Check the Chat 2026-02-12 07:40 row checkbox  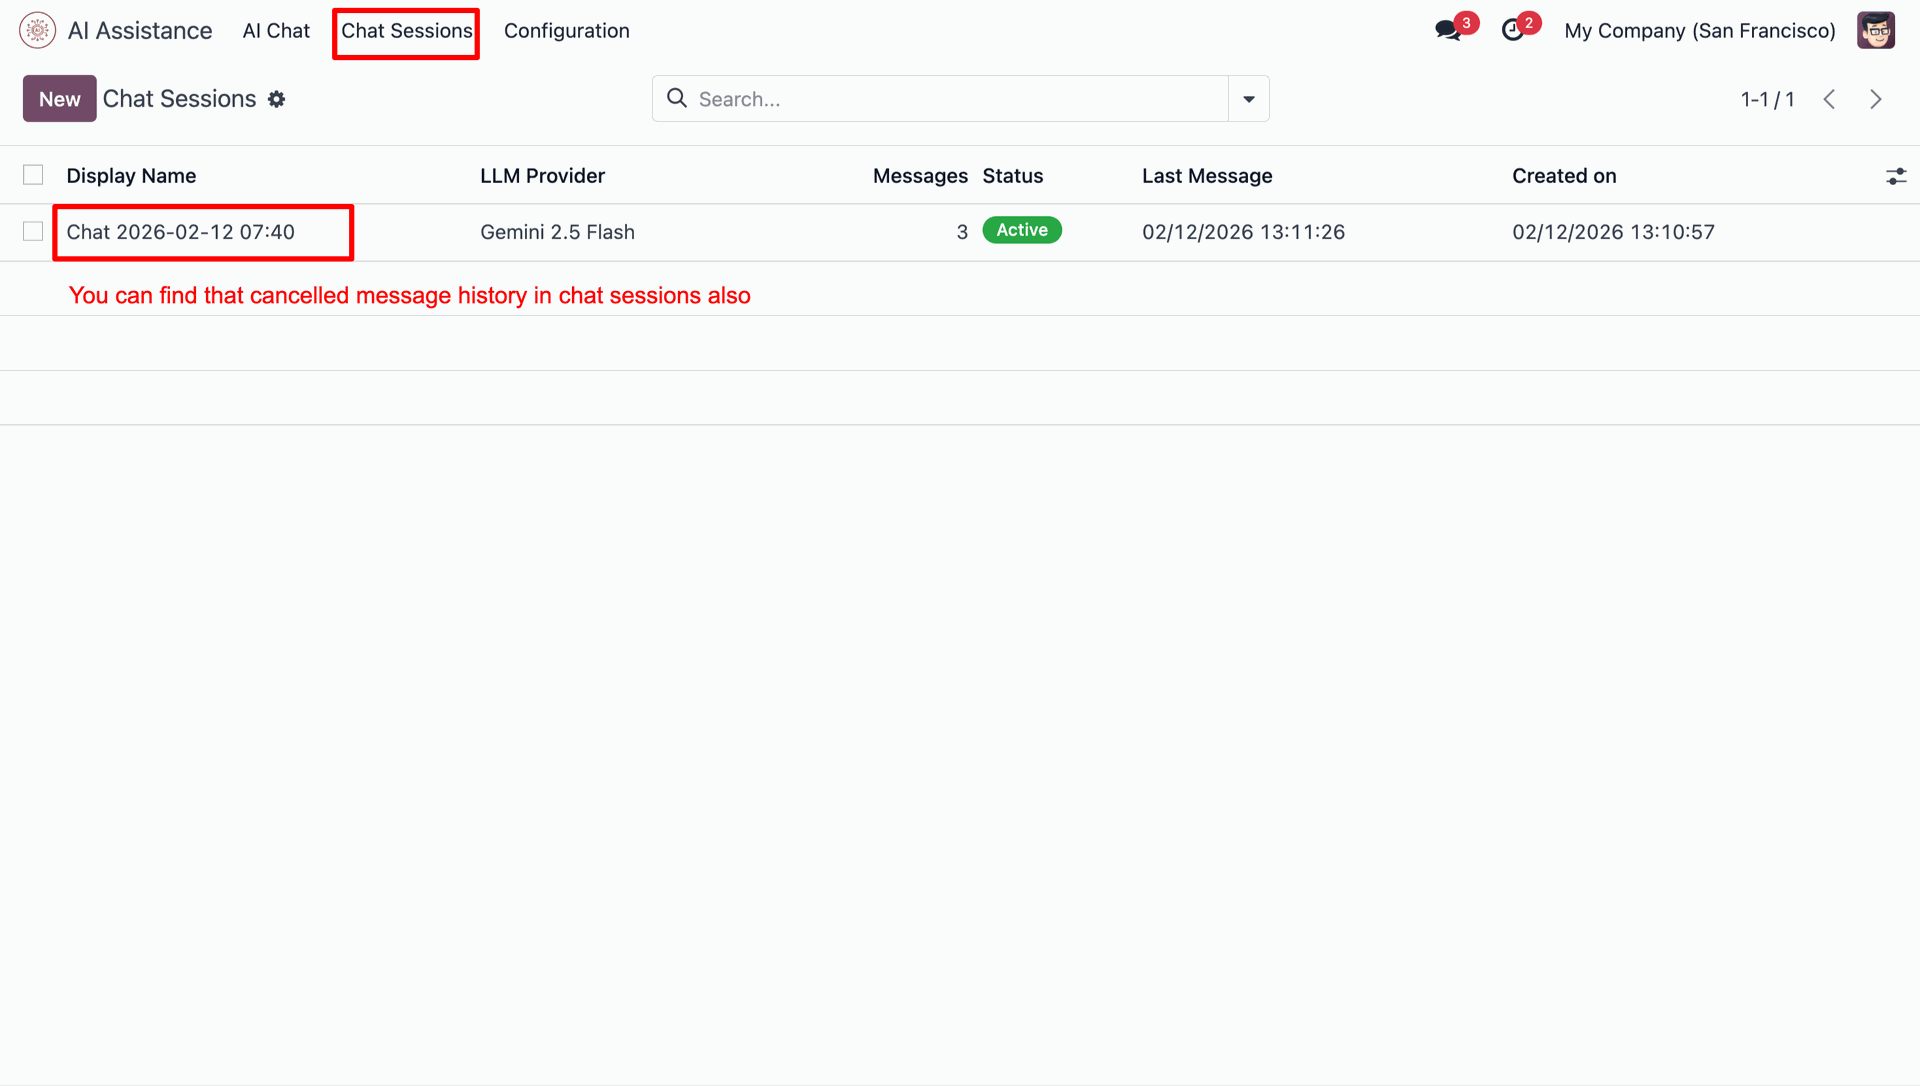pos(33,231)
